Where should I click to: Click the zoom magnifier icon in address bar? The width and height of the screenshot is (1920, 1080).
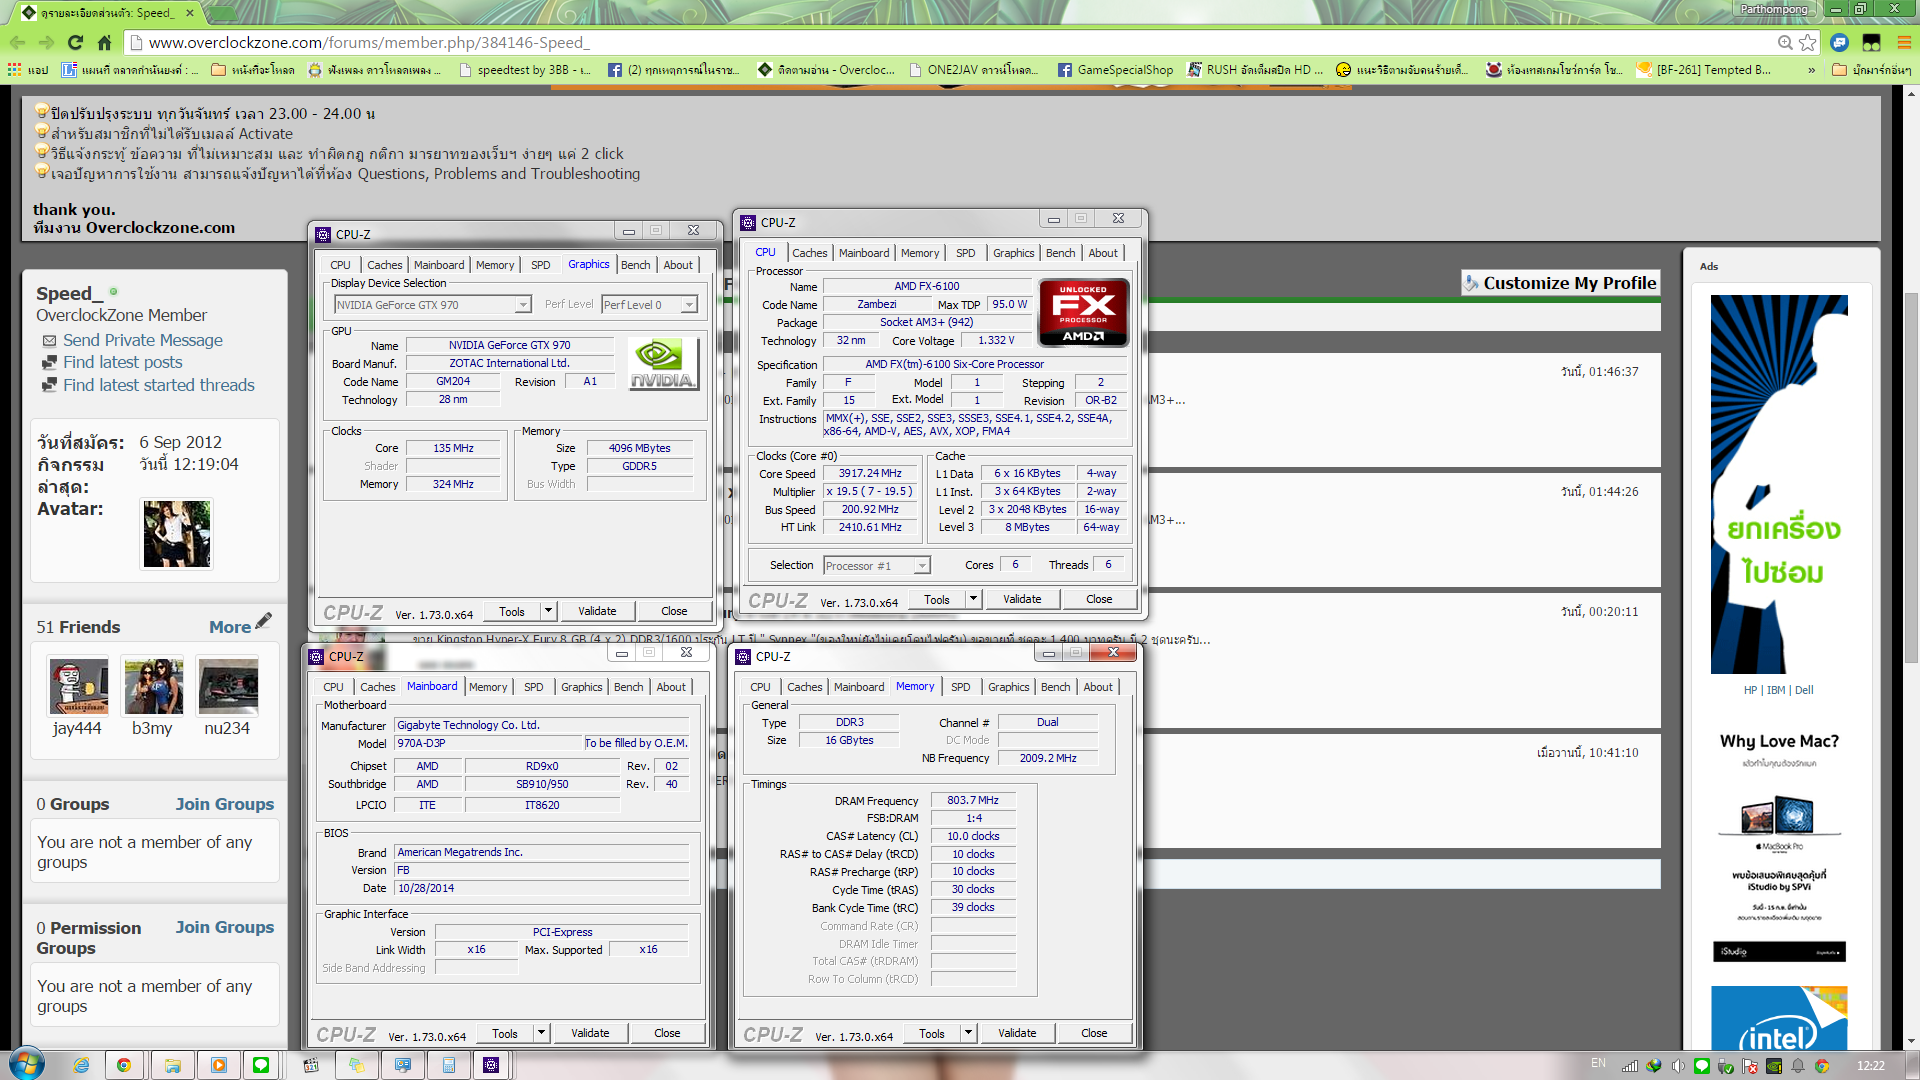point(1784,42)
